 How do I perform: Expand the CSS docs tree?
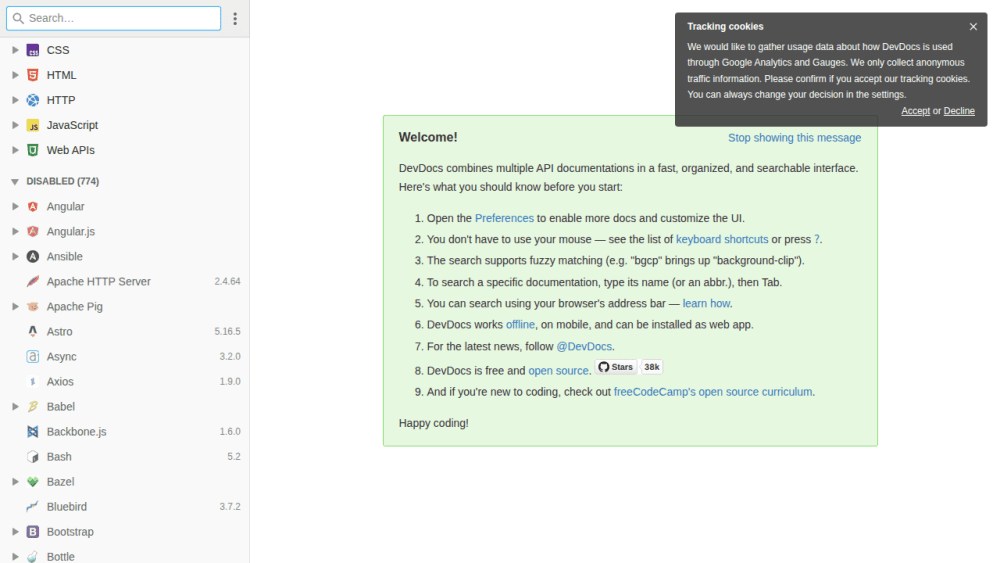pos(15,50)
